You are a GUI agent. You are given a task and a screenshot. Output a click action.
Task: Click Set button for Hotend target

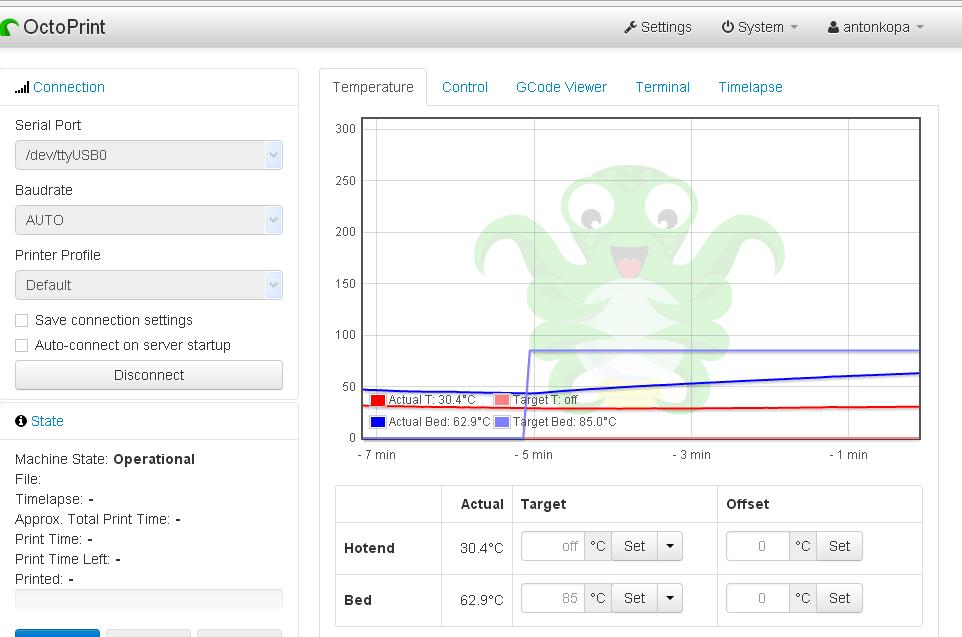(x=634, y=546)
